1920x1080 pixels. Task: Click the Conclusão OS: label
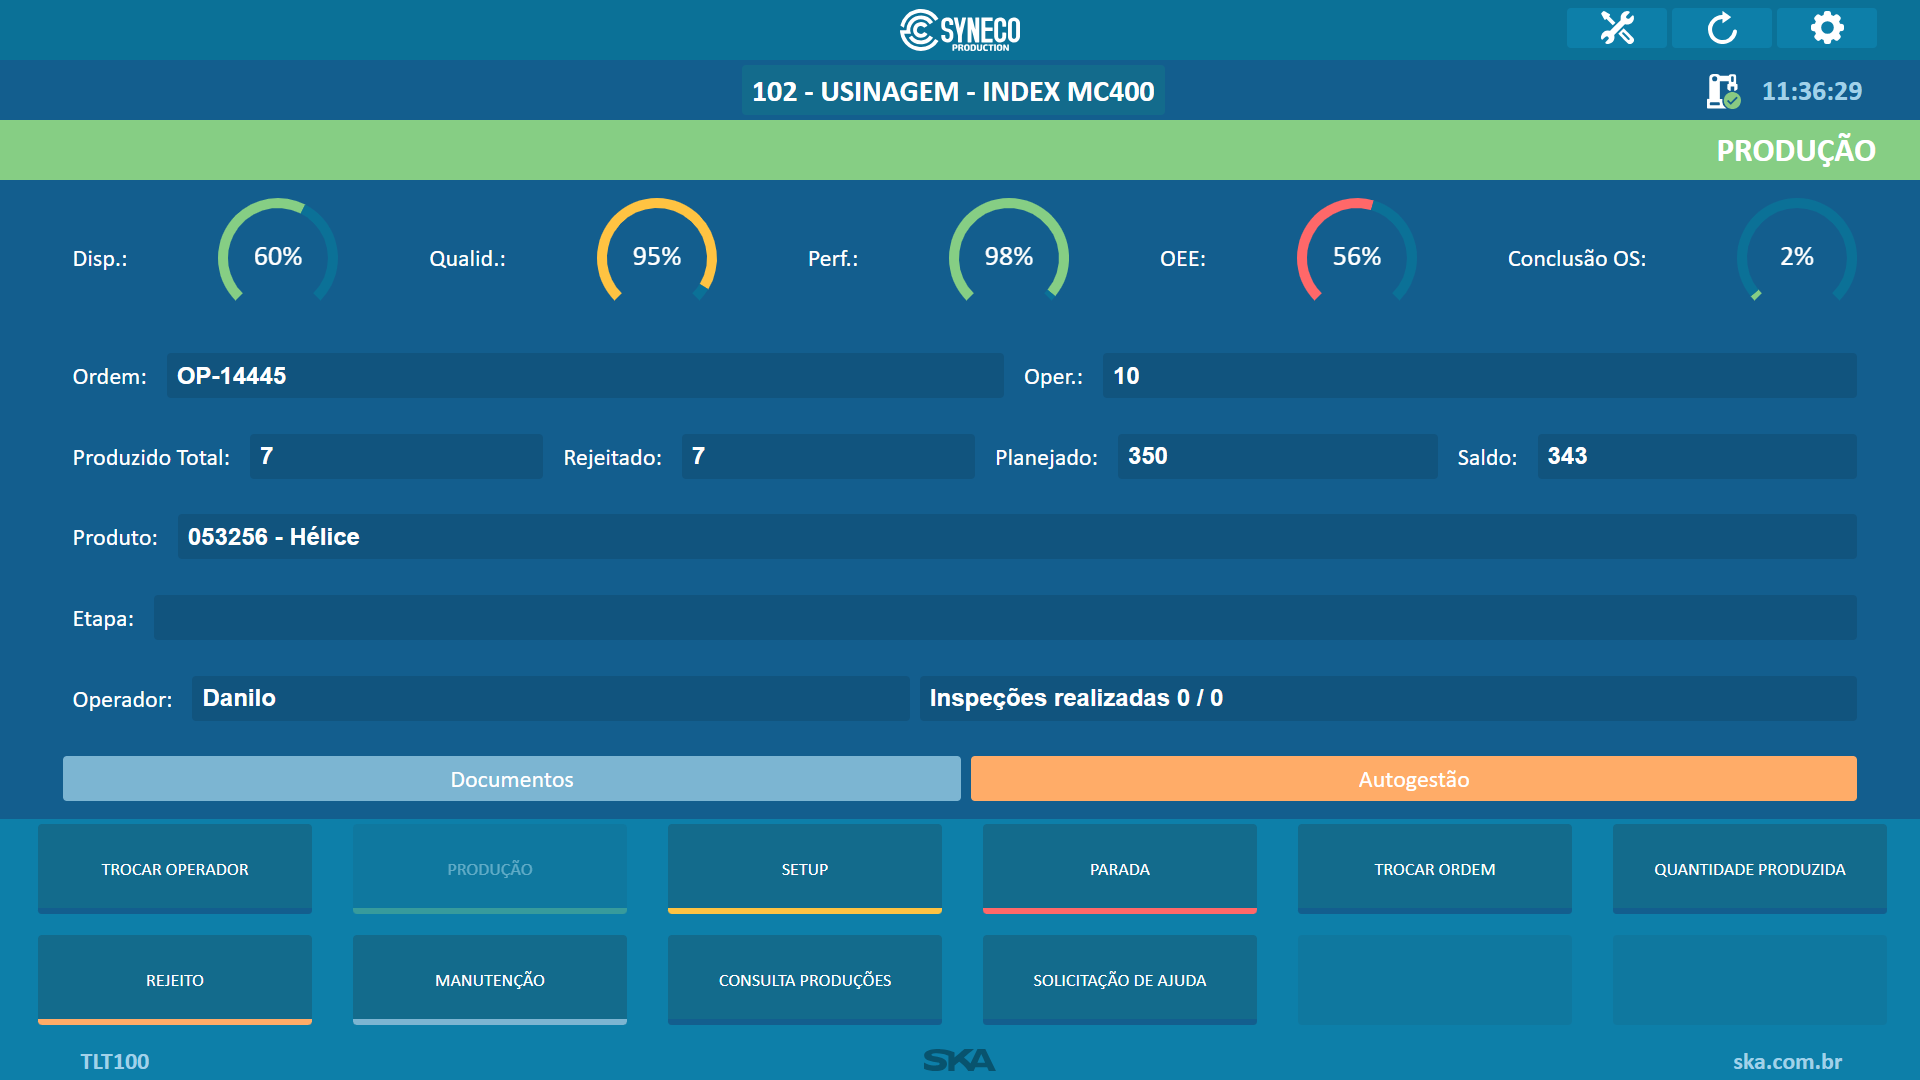point(1577,258)
